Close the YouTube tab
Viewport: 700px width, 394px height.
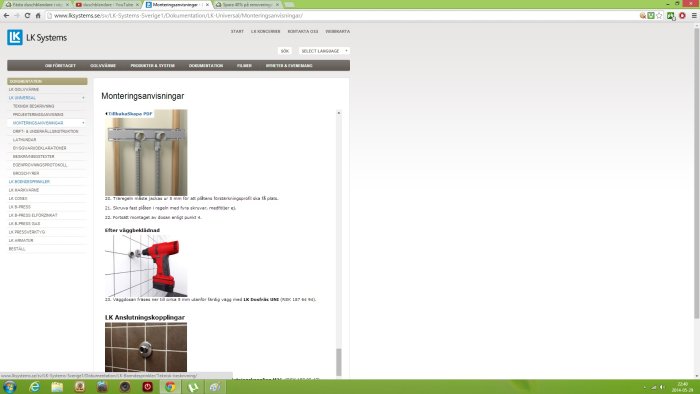(138, 4)
